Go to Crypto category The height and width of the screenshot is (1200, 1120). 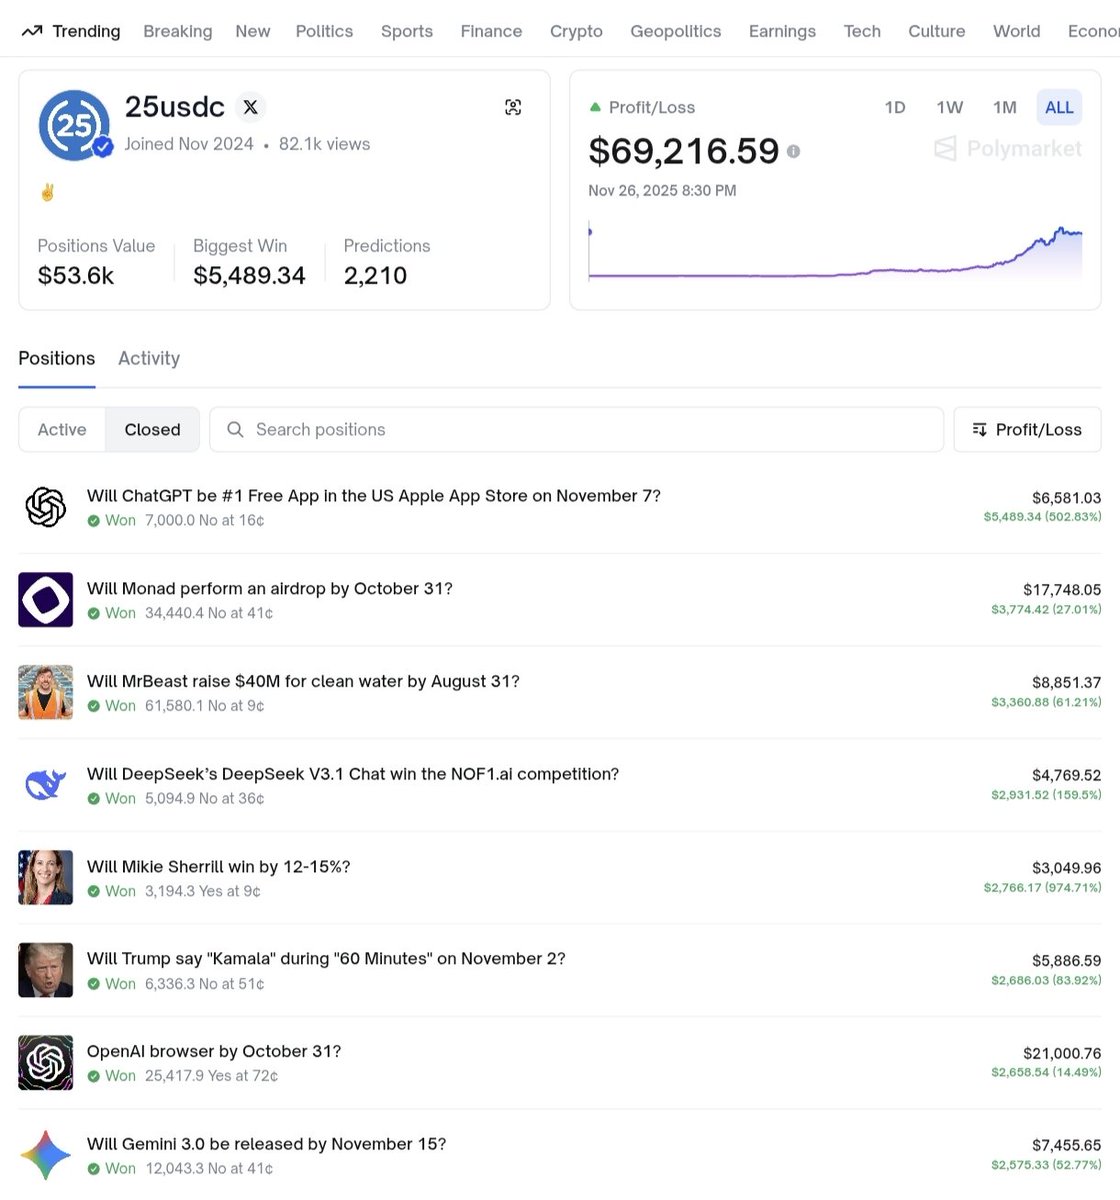point(576,31)
